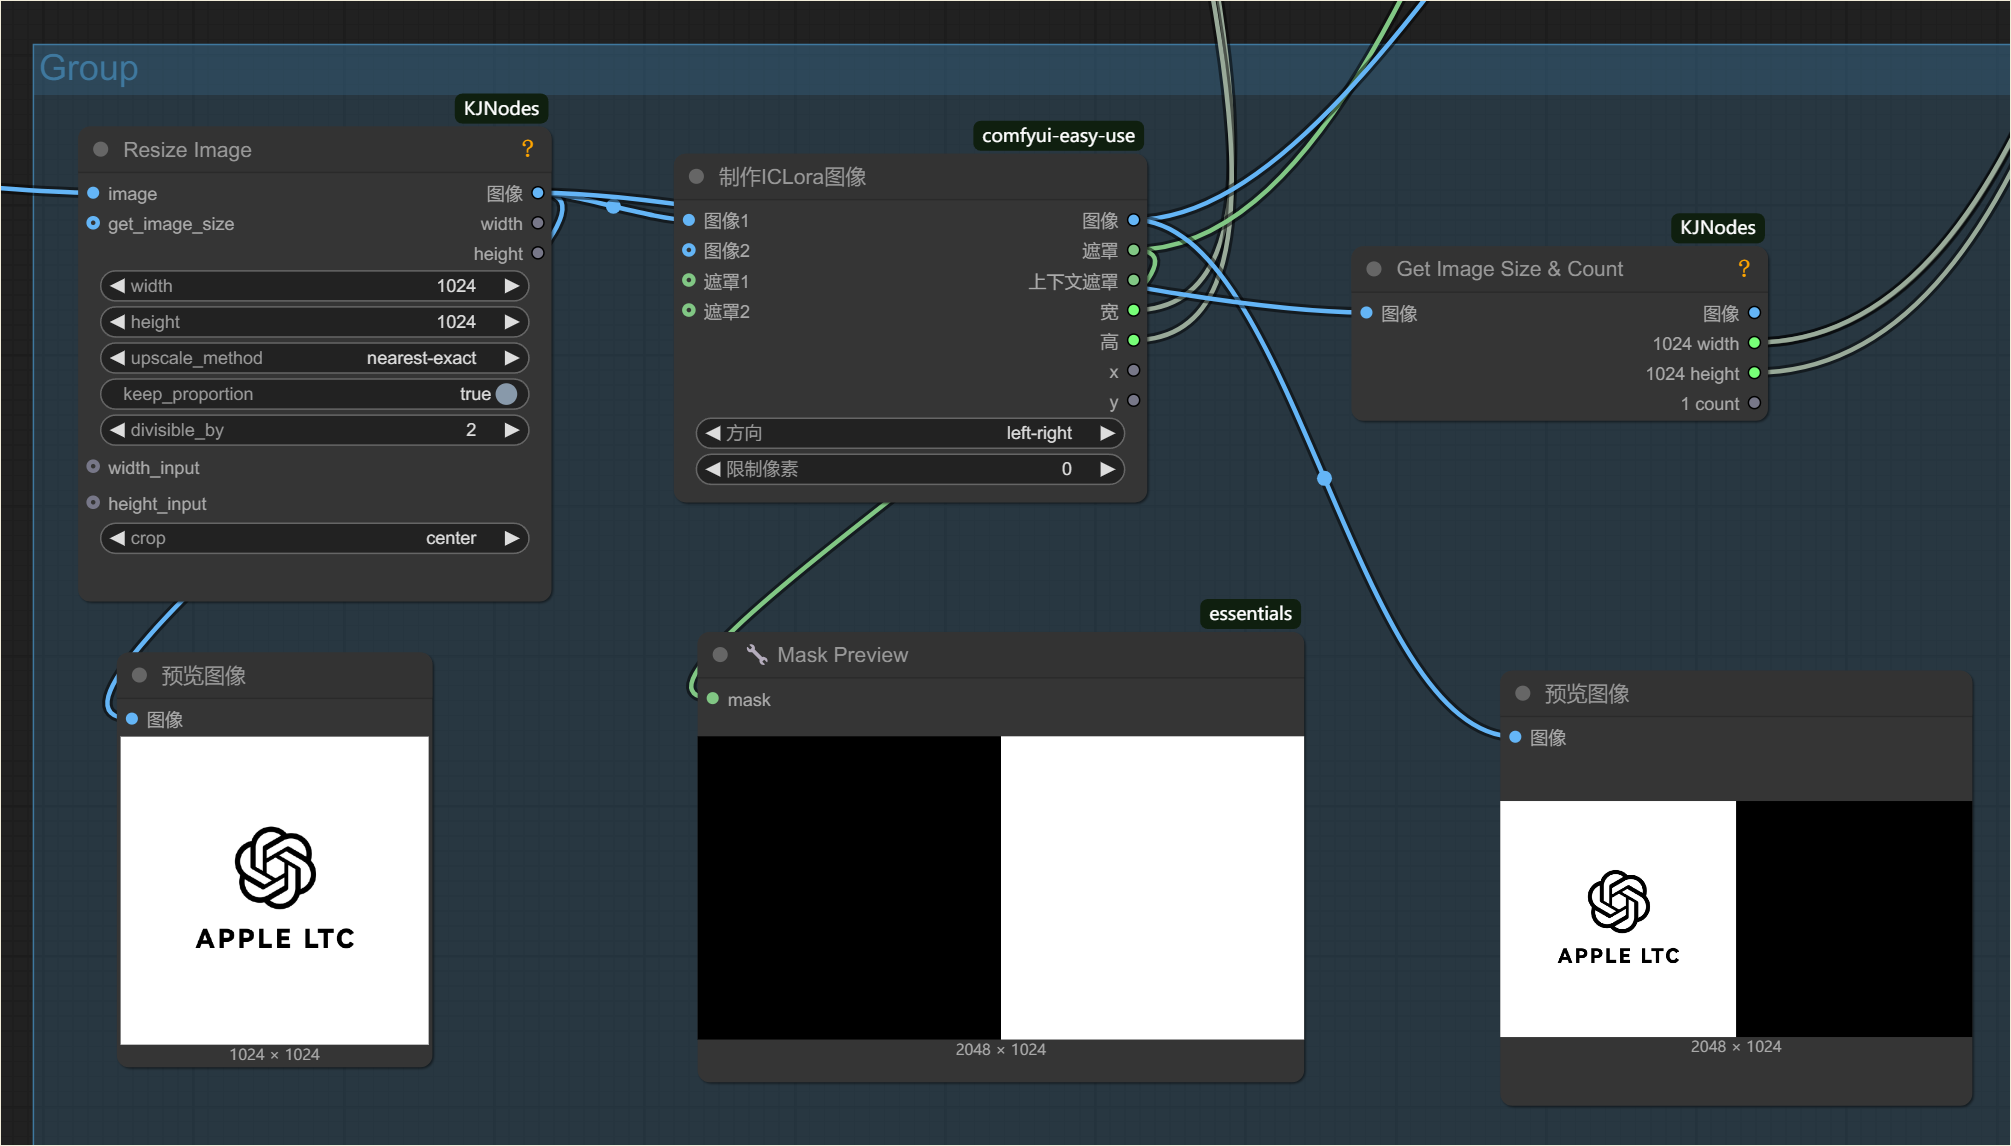Viewport: 2011px width, 1146px height.
Task: Click the y output socket on ICLora node
Action: (1134, 400)
